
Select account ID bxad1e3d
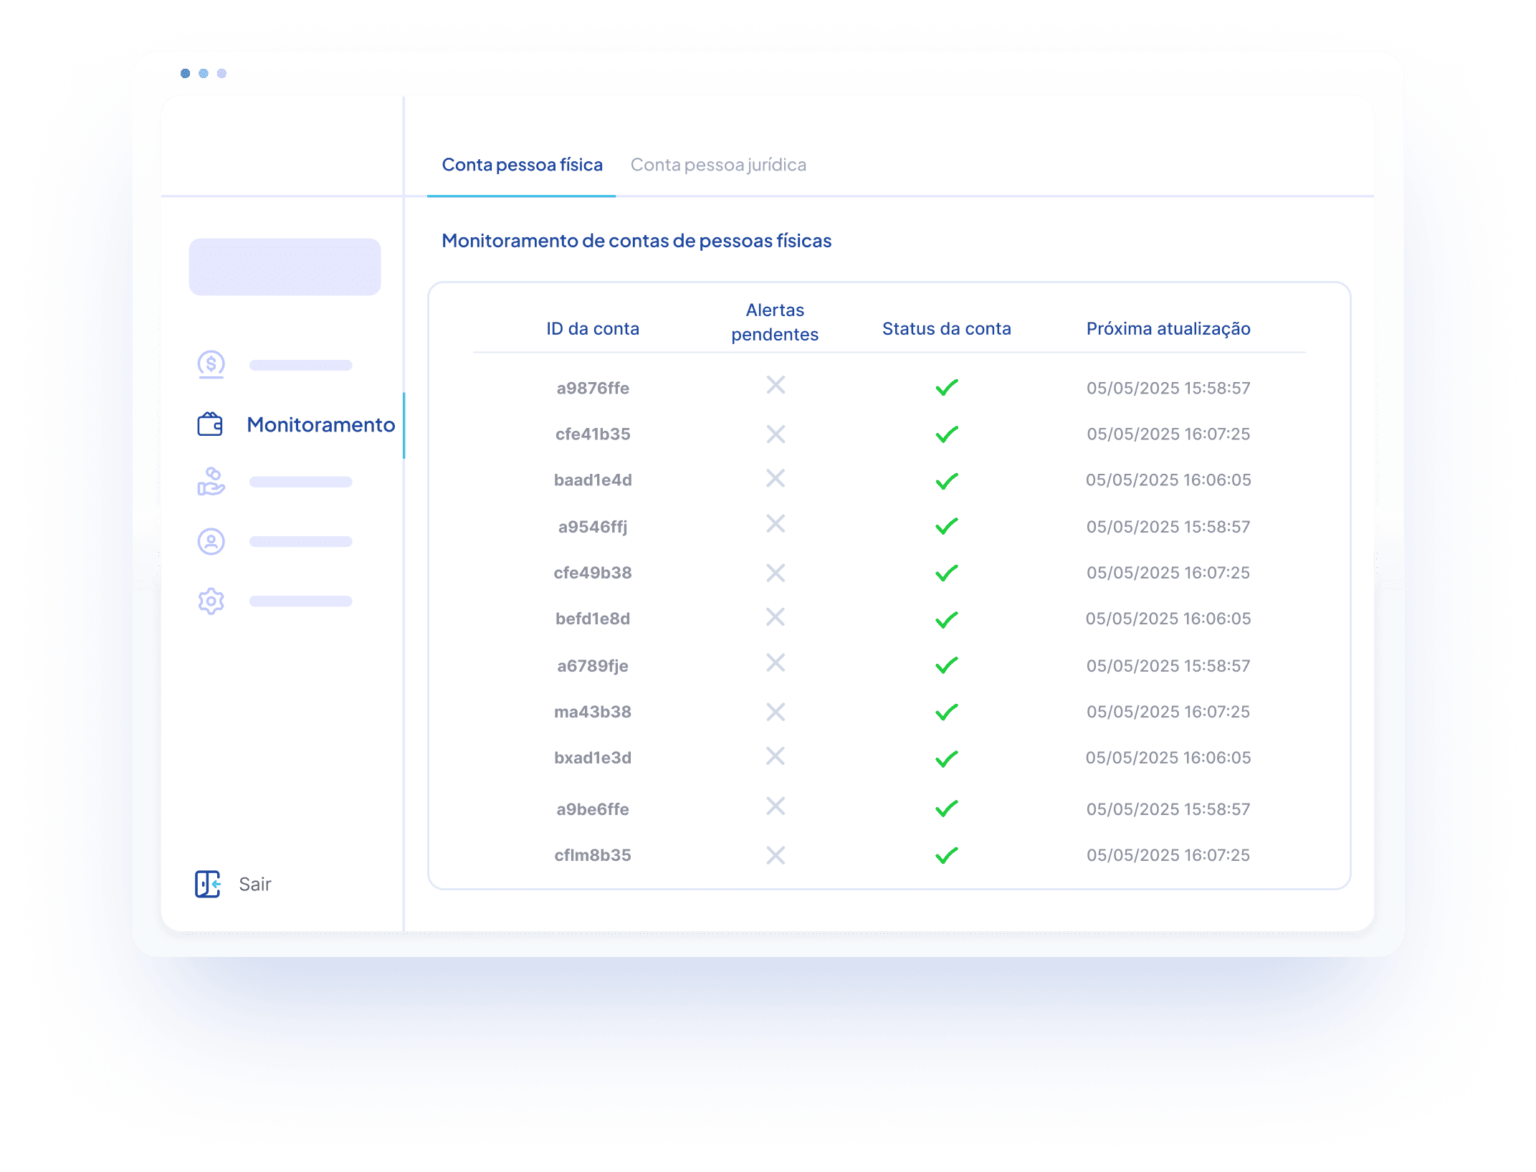click(593, 758)
